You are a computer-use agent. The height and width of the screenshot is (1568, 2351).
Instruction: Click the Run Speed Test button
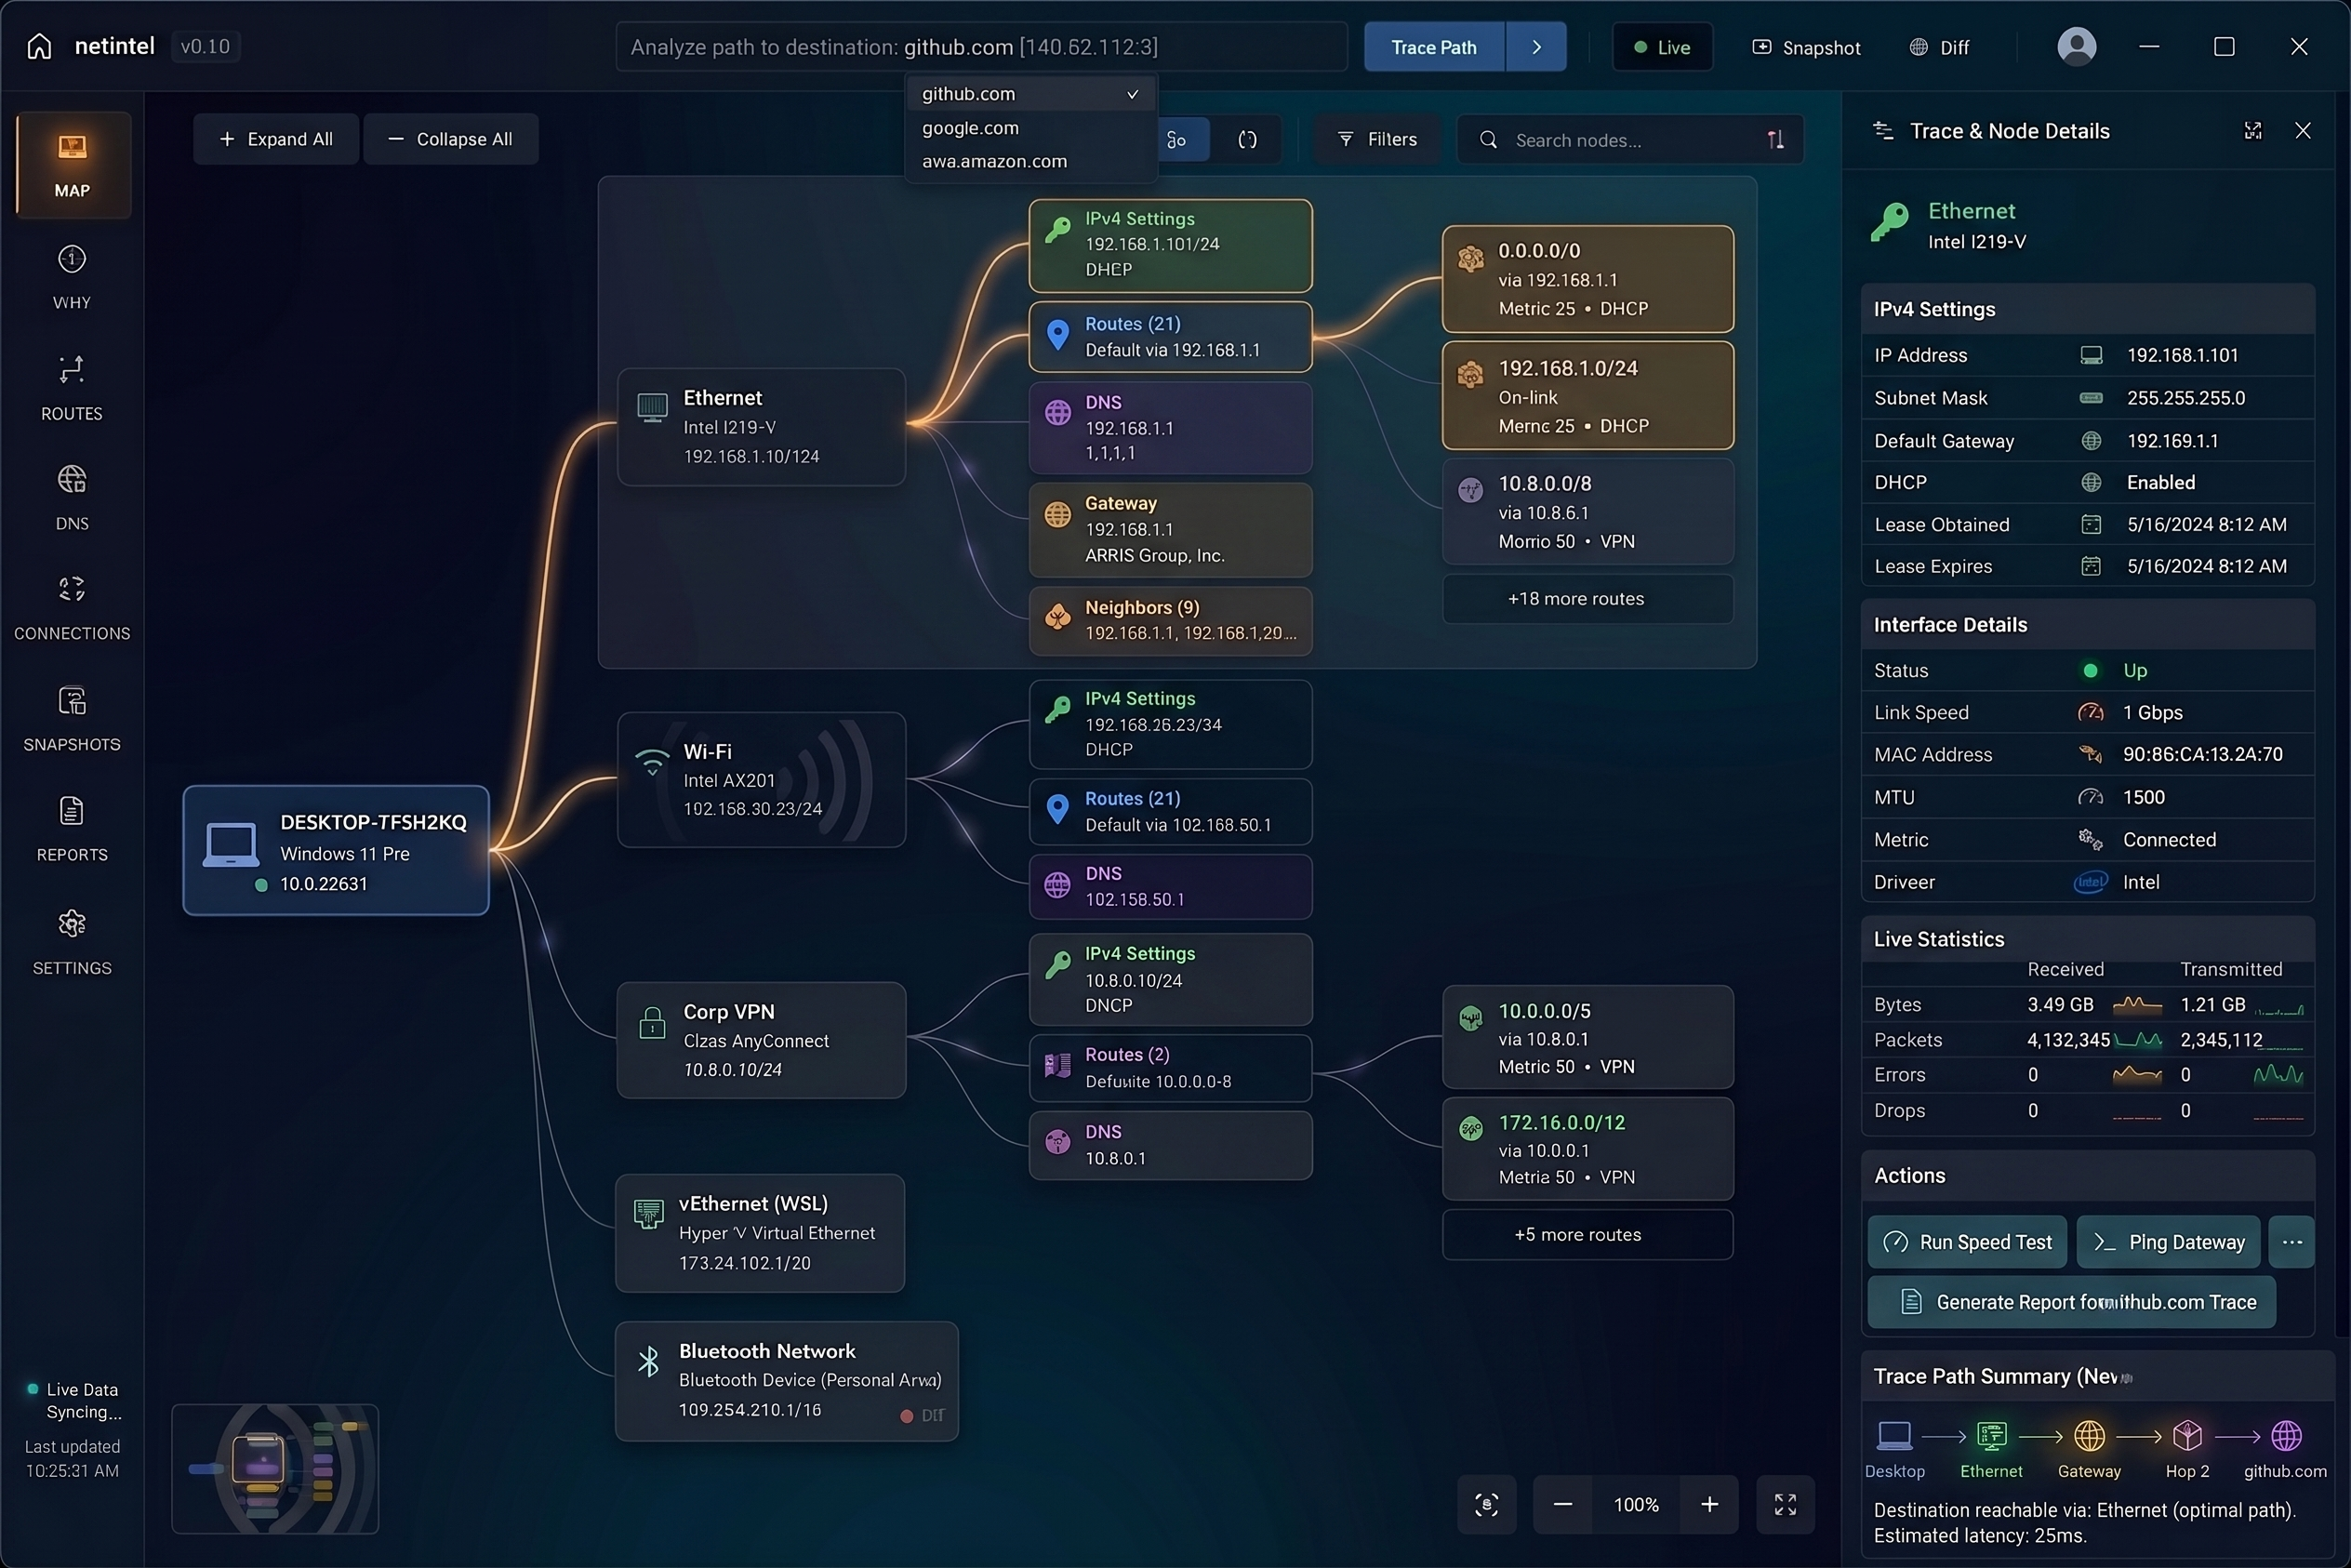click(x=1967, y=1242)
